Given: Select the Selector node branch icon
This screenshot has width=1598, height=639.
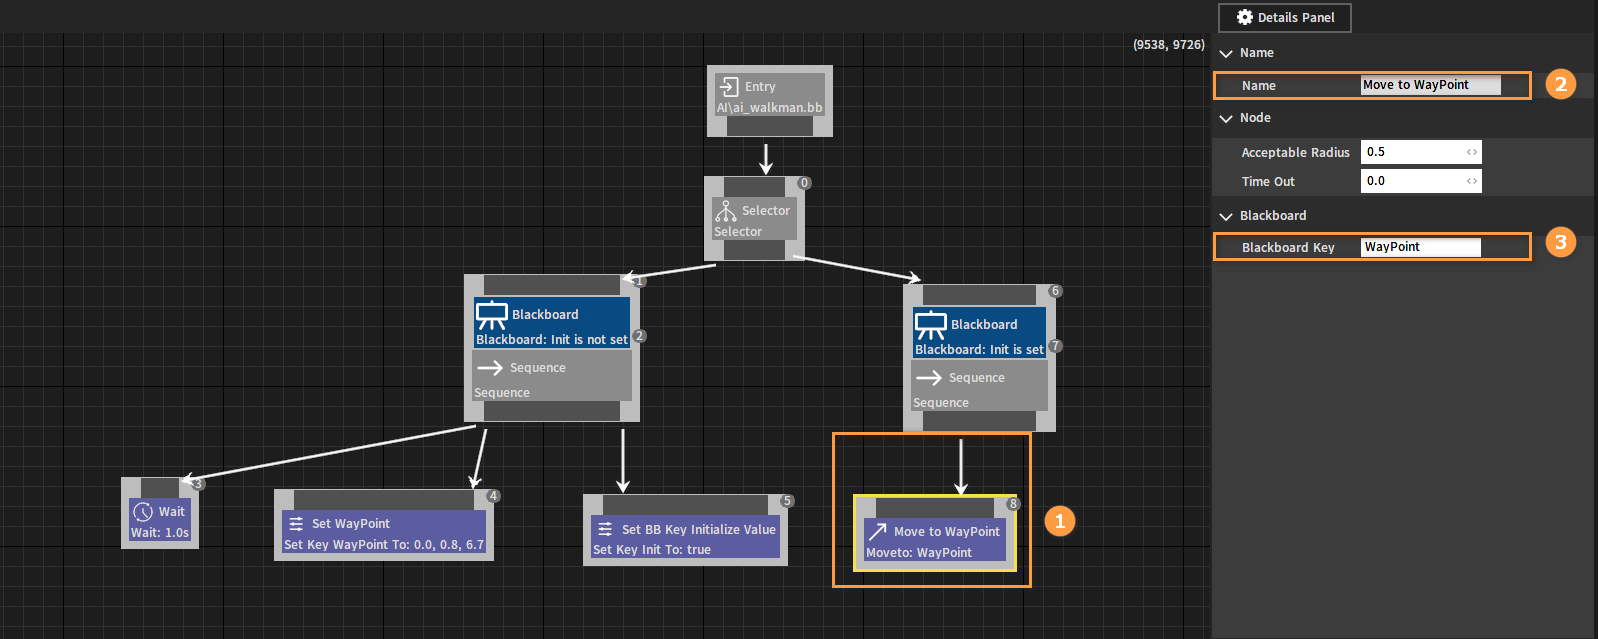Looking at the screenshot, I should pyautogui.click(x=726, y=211).
